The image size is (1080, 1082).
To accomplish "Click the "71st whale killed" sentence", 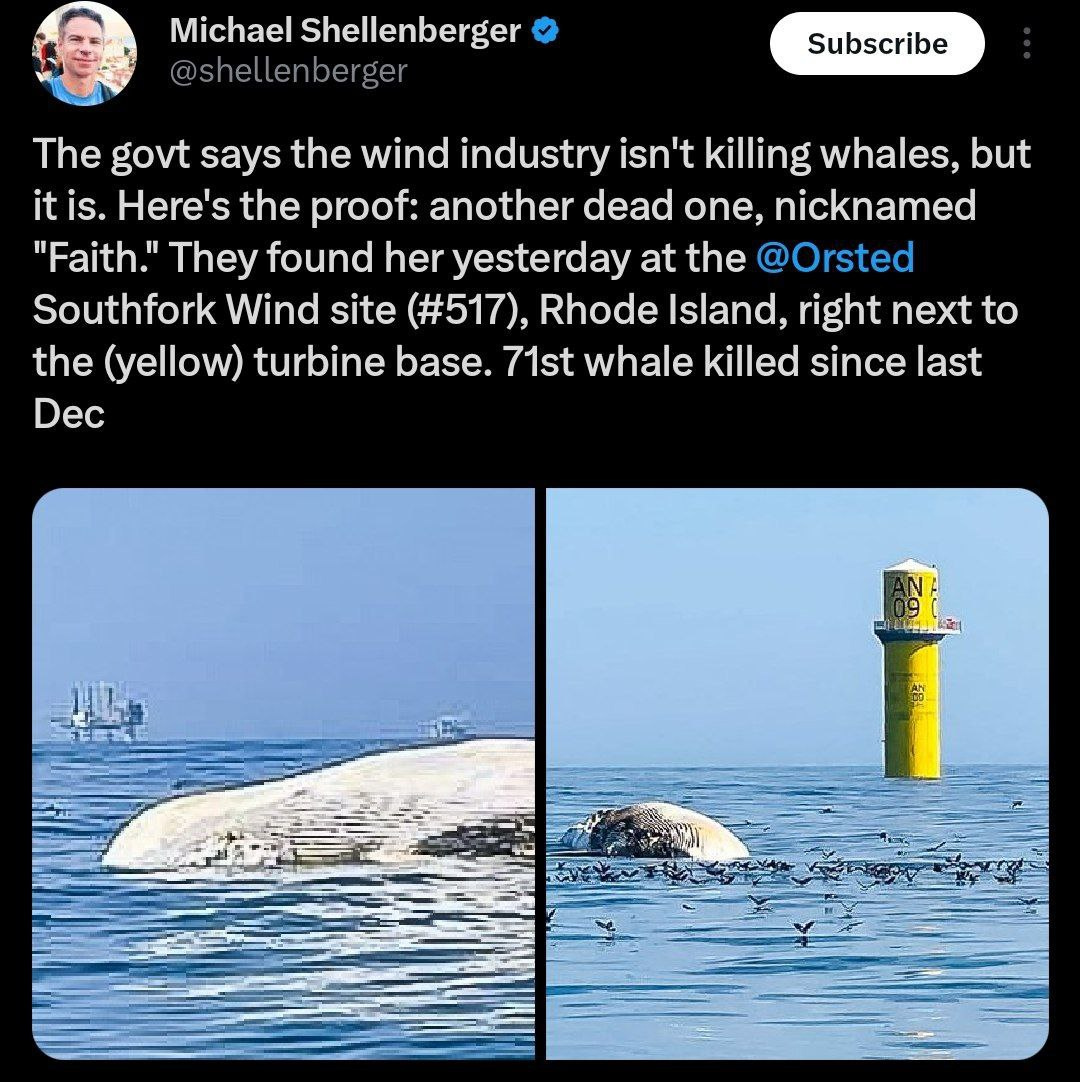I will click(742, 362).
